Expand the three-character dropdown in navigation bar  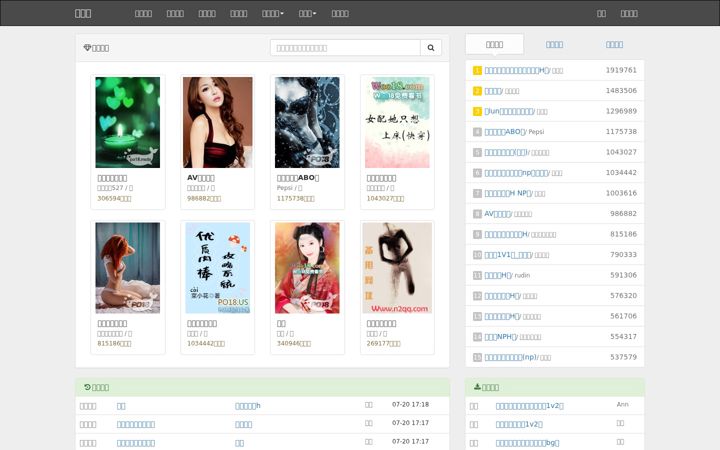pos(307,13)
